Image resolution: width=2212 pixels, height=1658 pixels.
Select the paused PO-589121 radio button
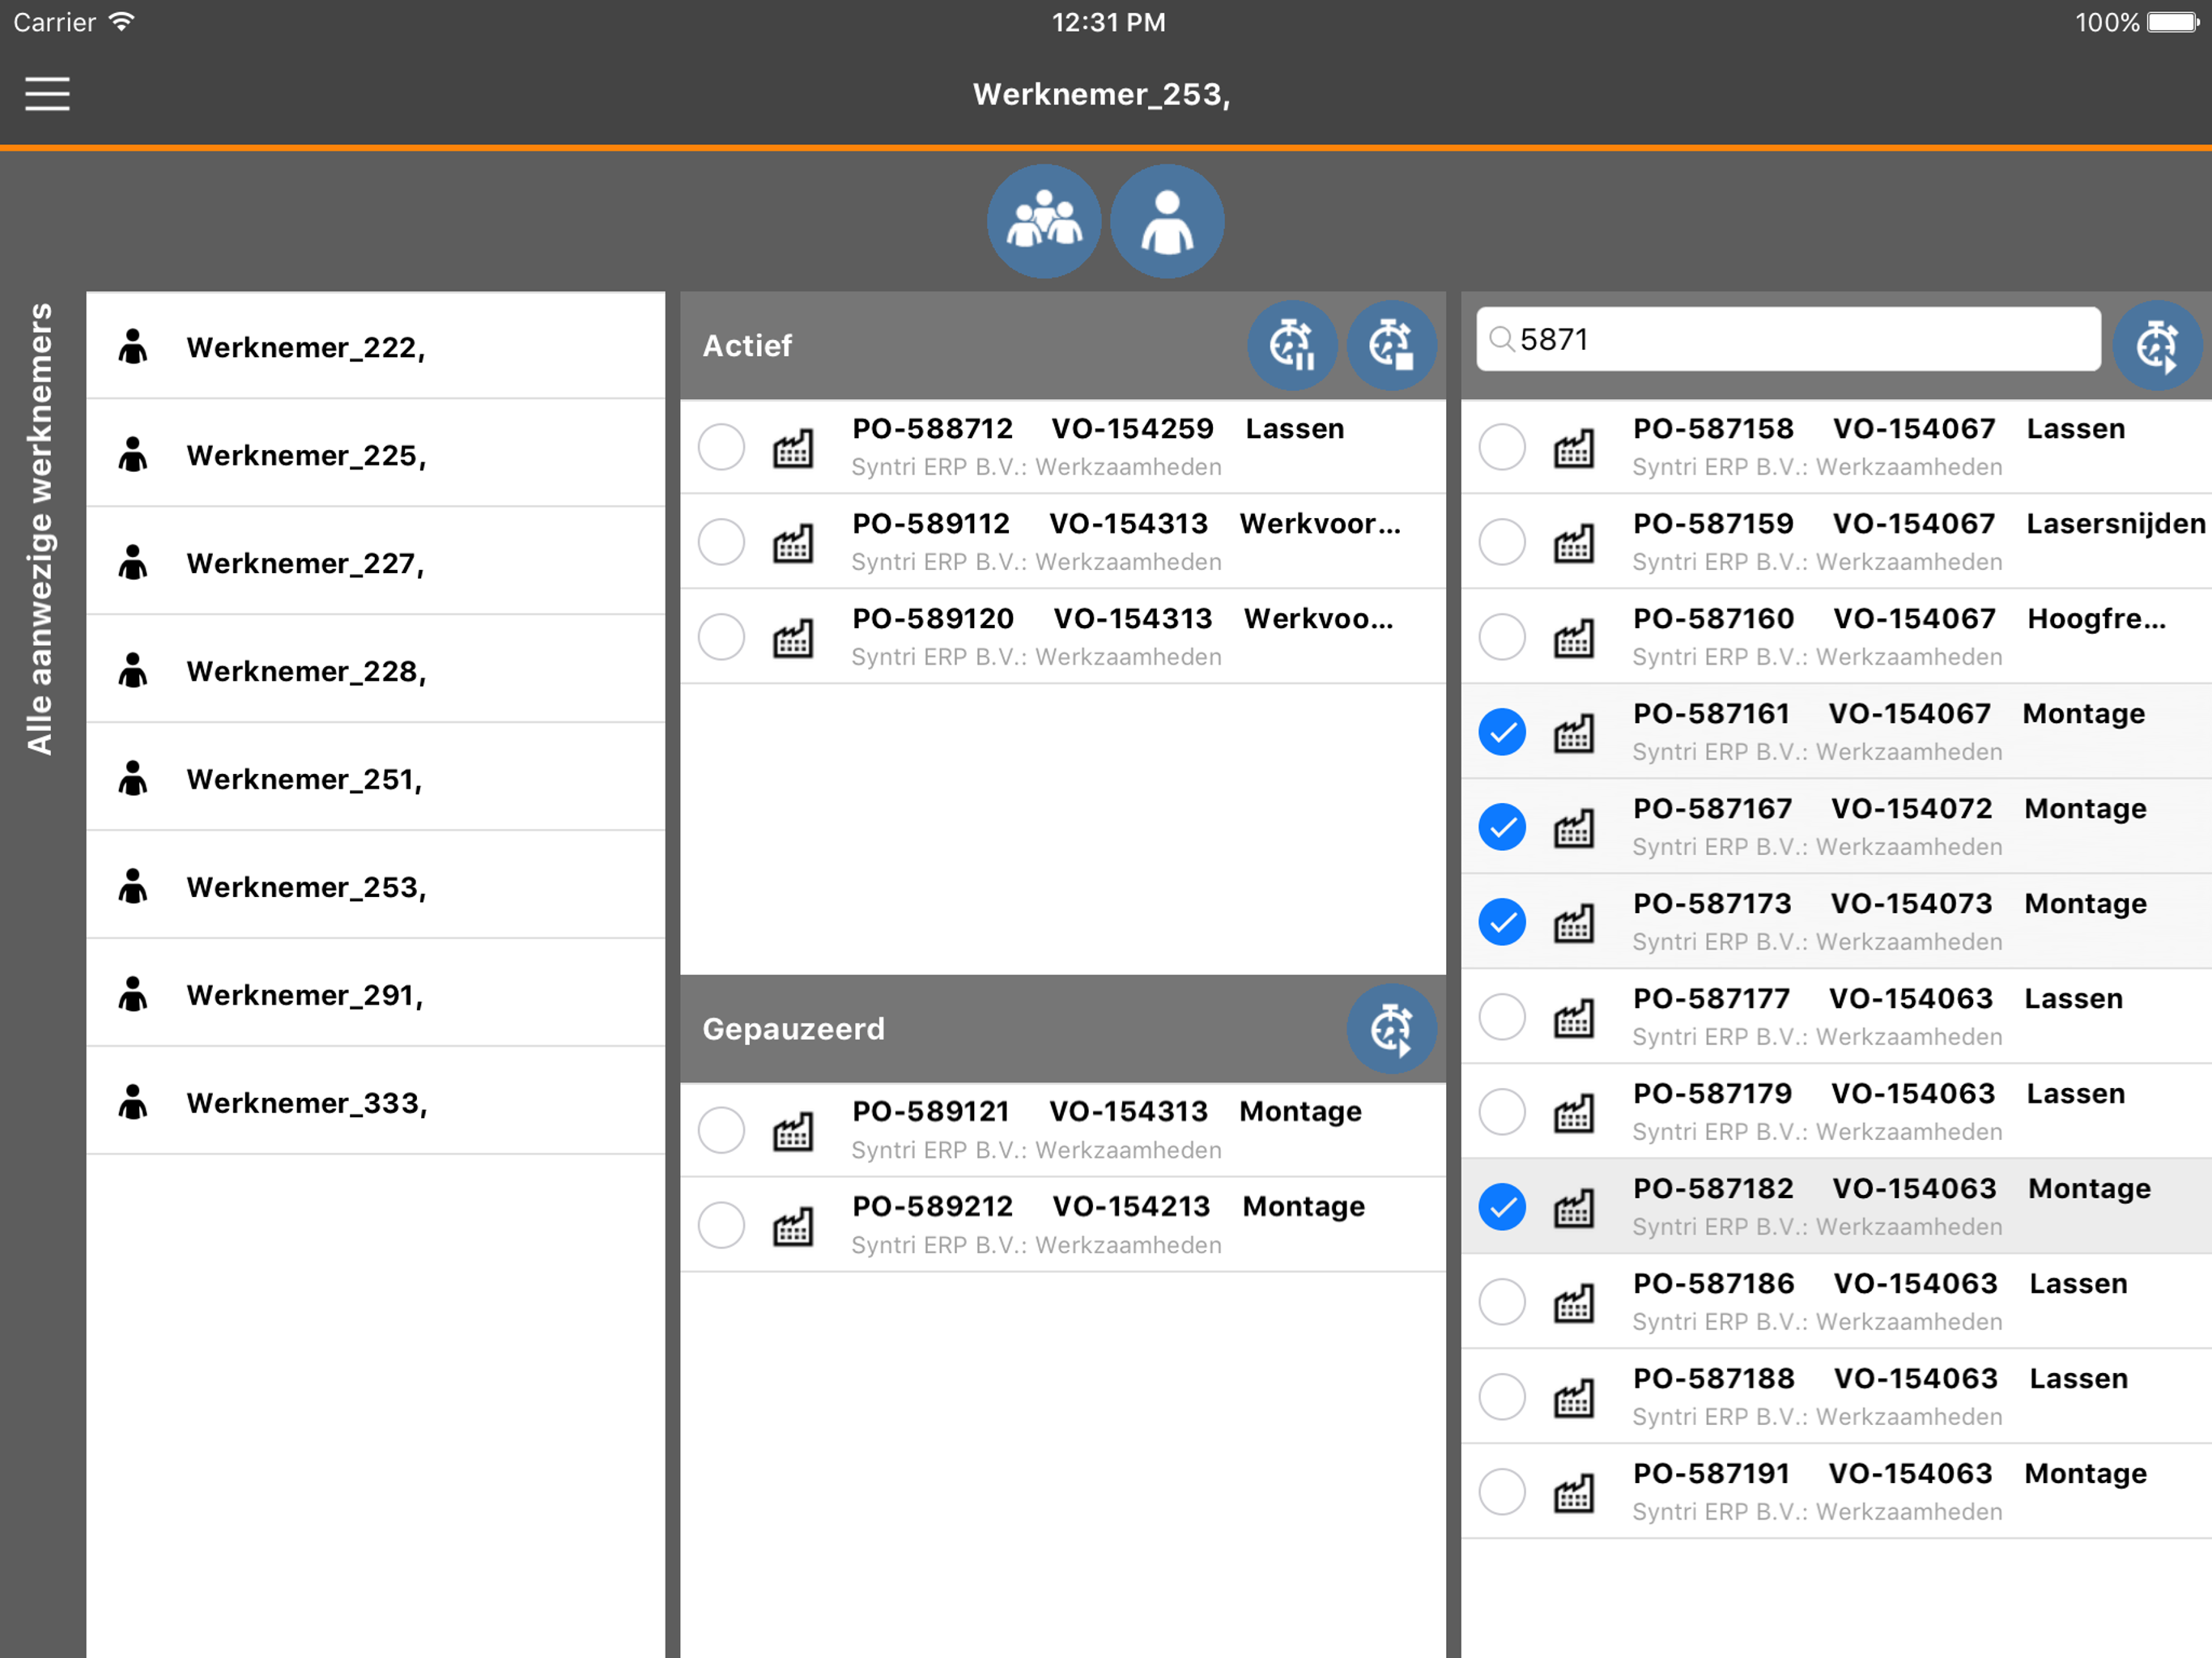tap(721, 1130)
